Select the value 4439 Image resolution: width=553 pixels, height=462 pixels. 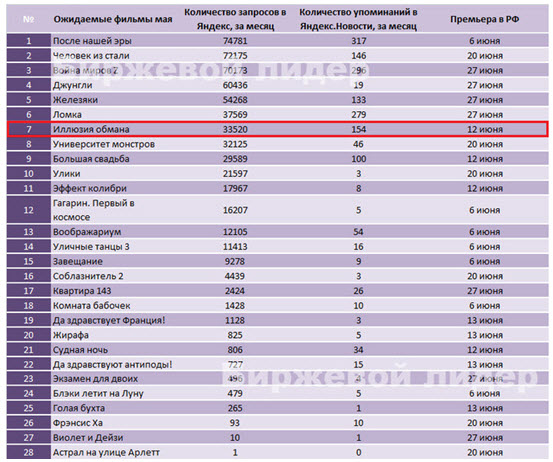[235, 276]
